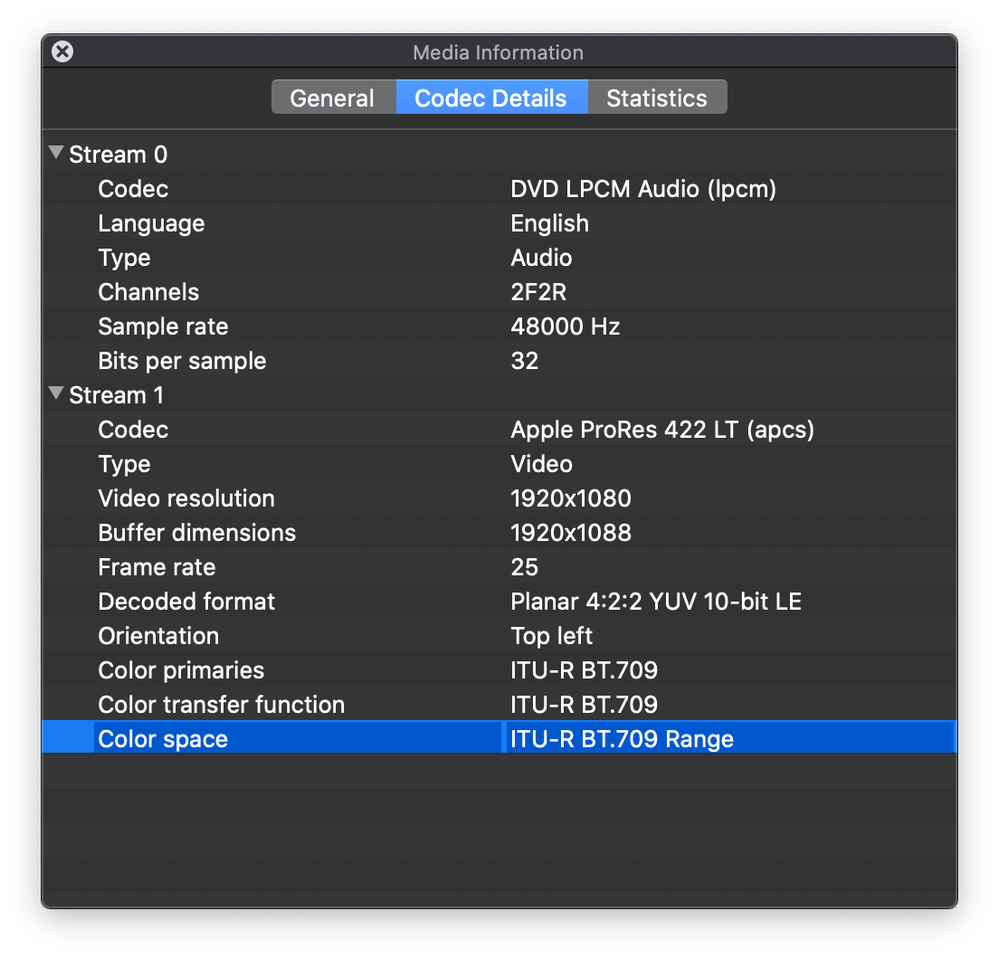
Task: Select the Frame rate row
Action: click(x=157, y=567)
